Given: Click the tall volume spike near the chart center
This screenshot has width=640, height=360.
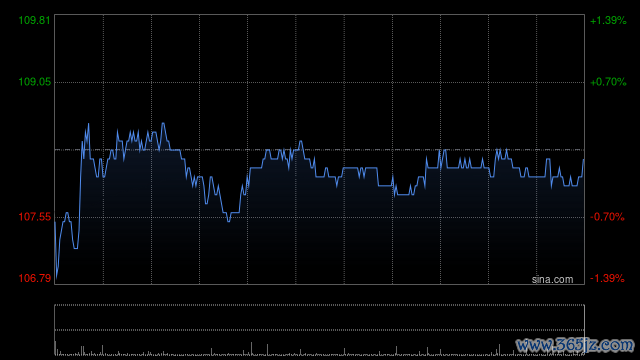Looking at the screenshot, I should (251, 348).
